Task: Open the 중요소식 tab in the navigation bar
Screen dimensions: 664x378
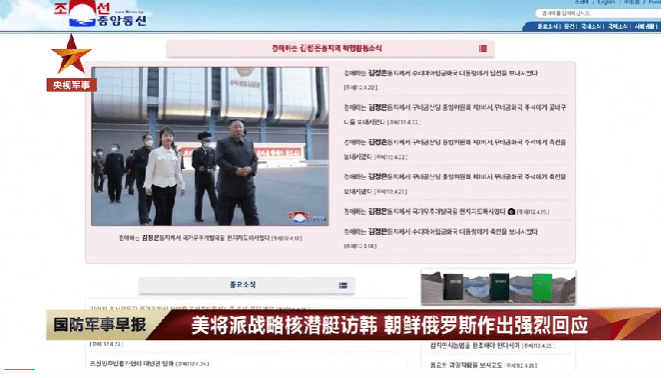Action: 548,26
